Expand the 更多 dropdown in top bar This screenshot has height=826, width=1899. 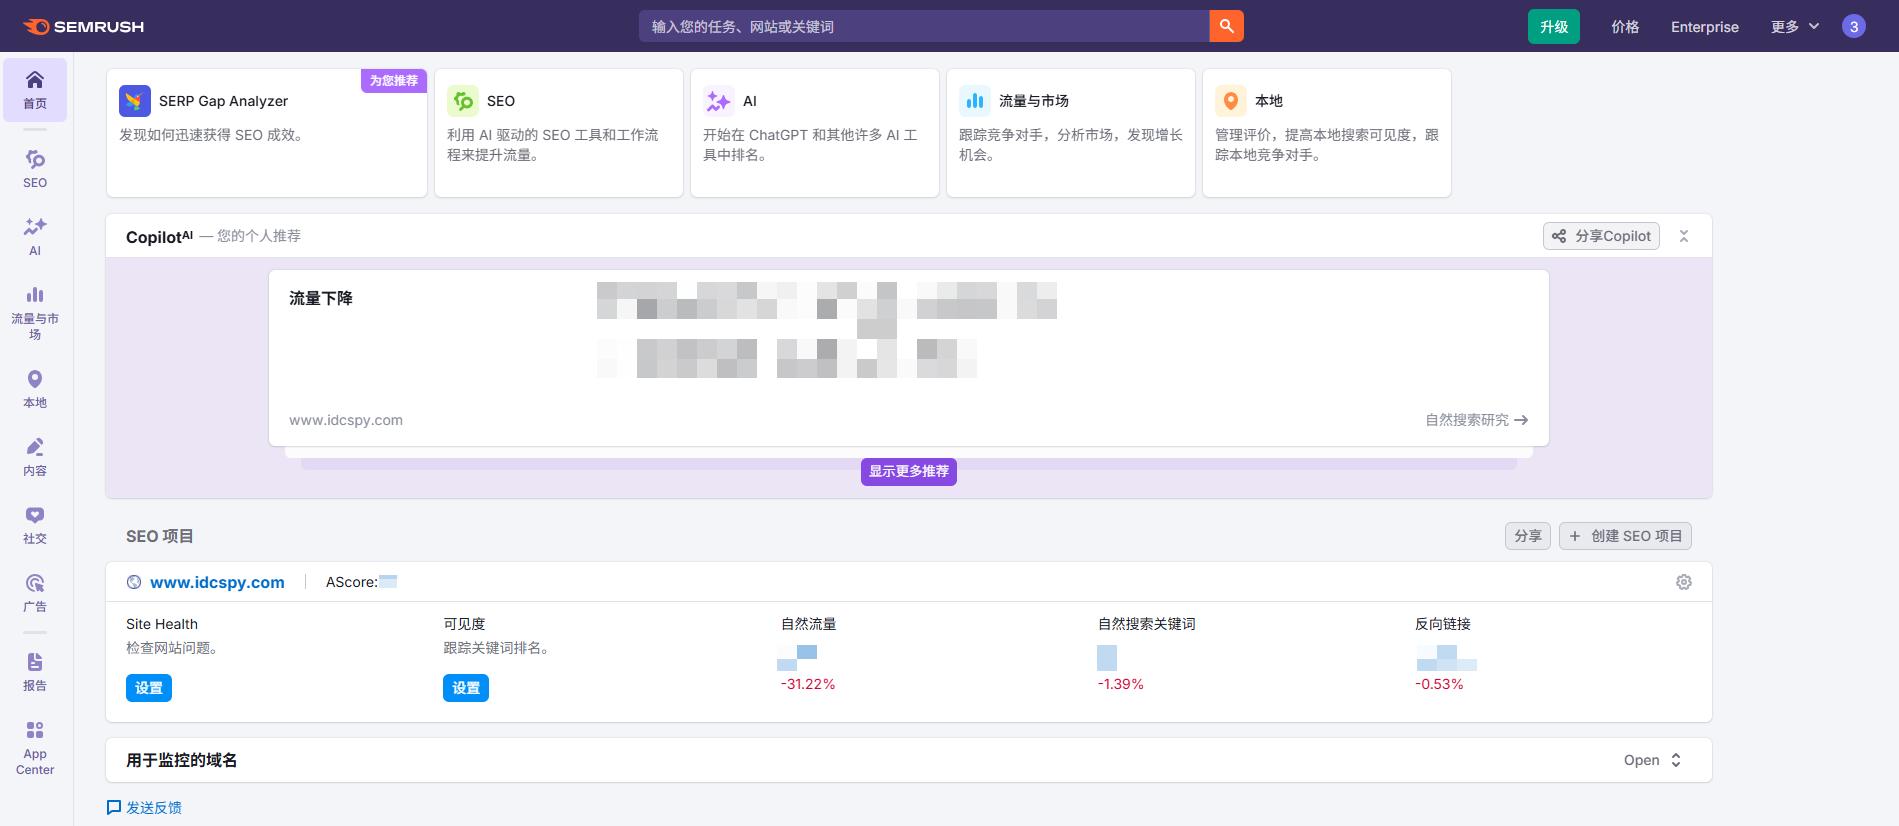coord(1795,26)
